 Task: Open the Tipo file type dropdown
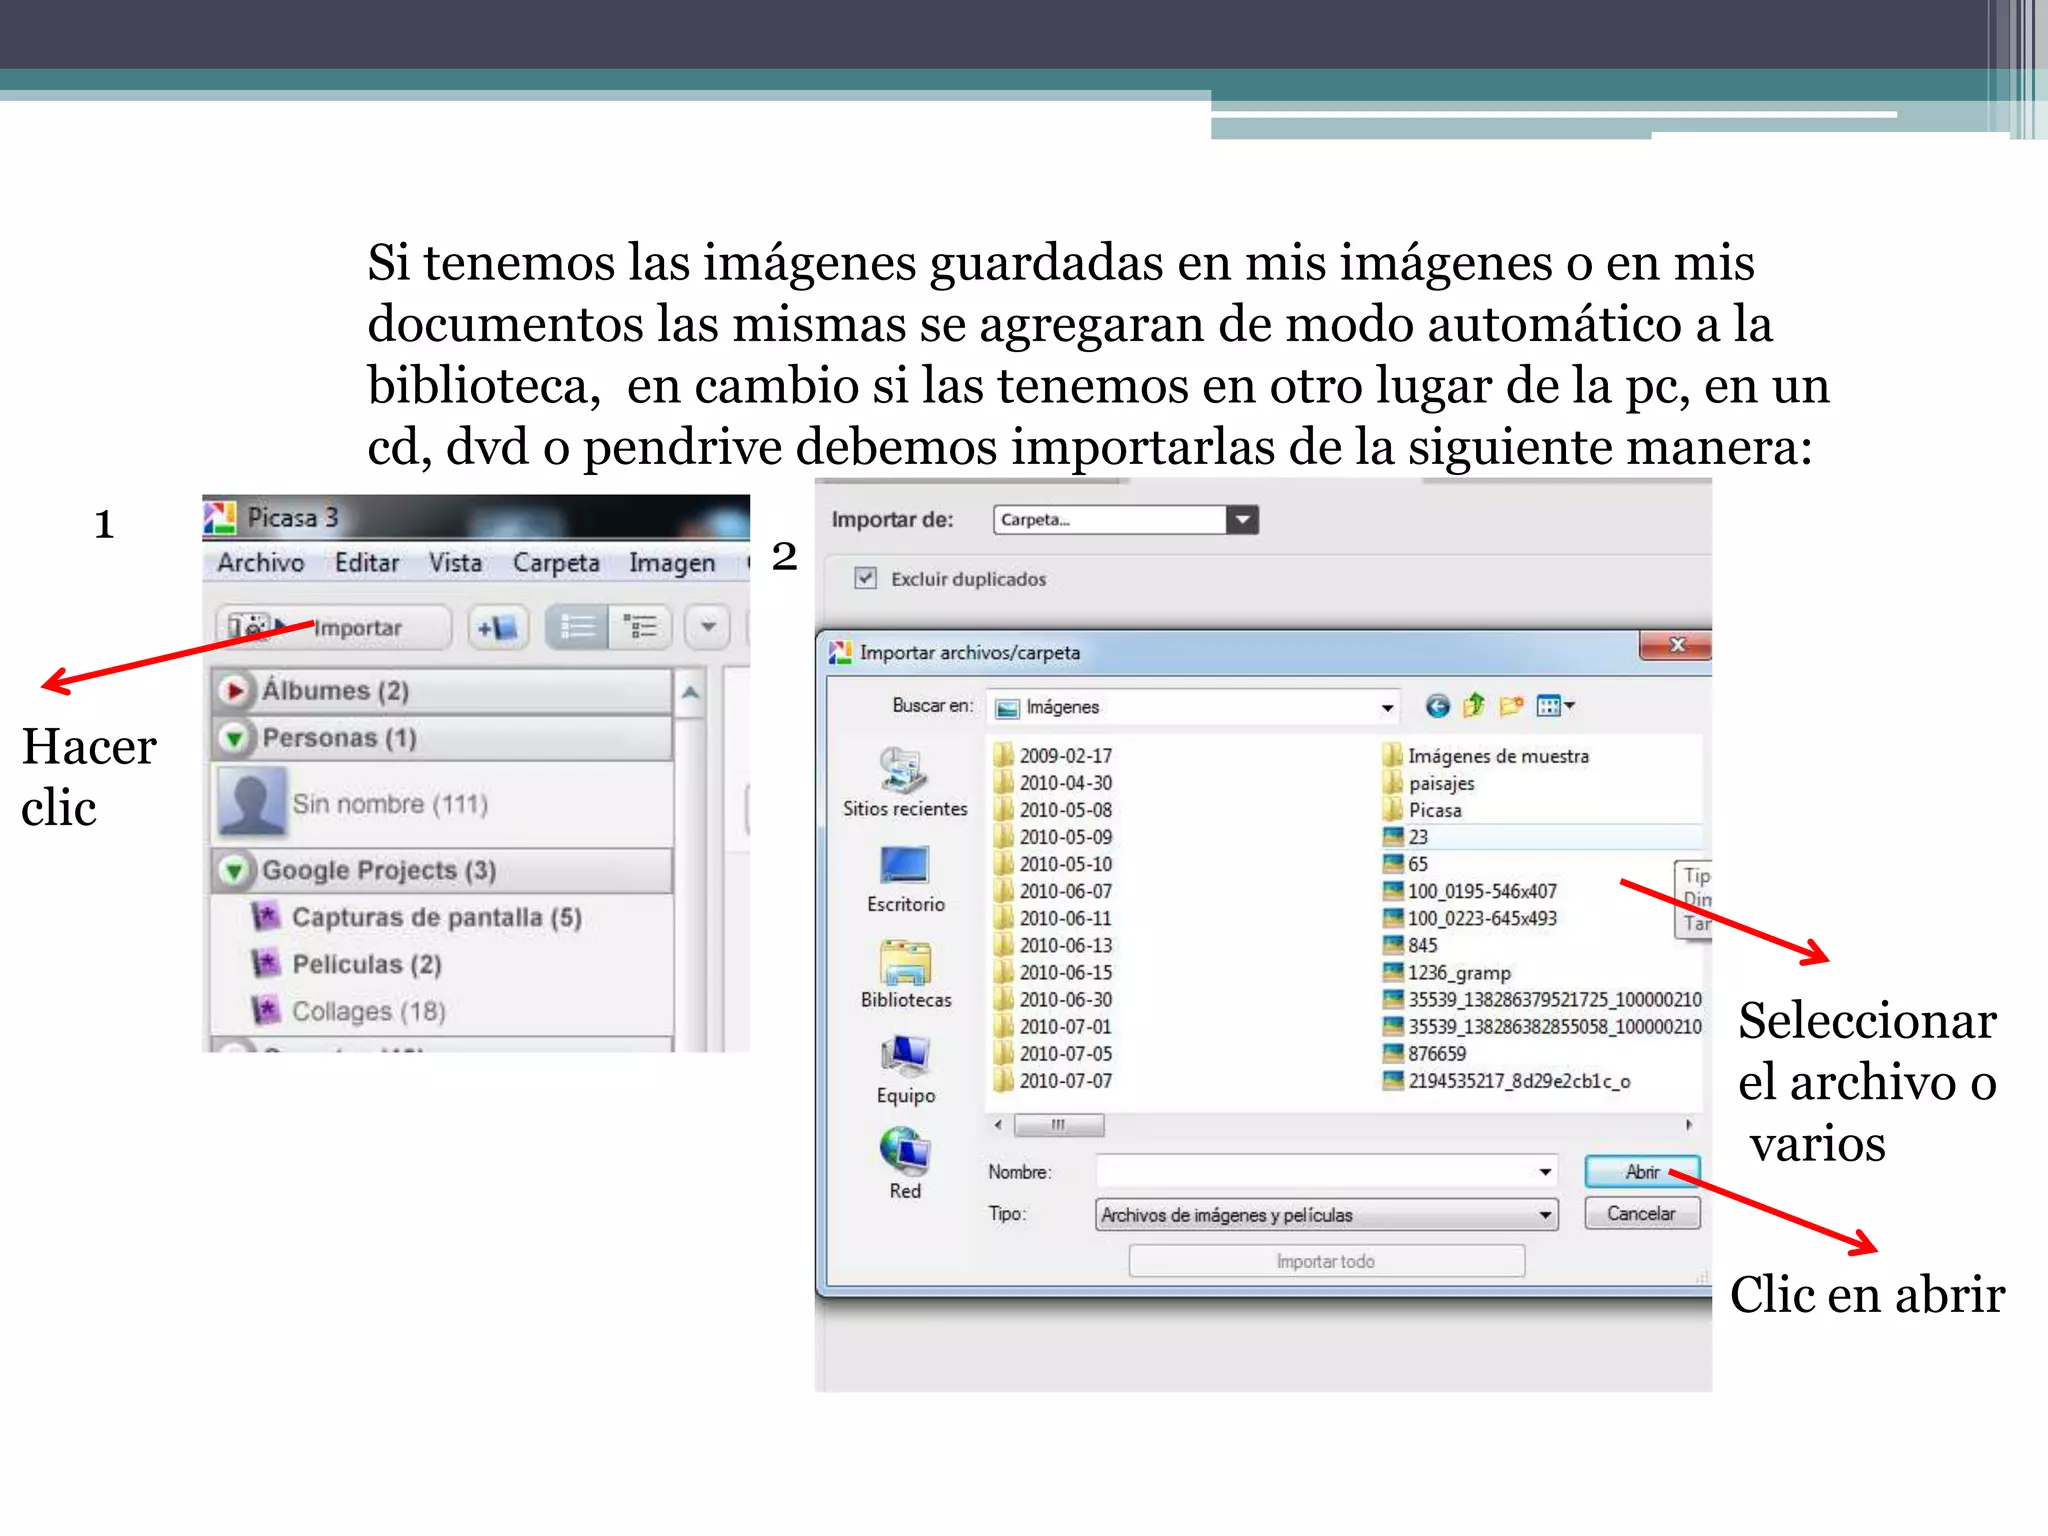click(x=1327, y=1214)
